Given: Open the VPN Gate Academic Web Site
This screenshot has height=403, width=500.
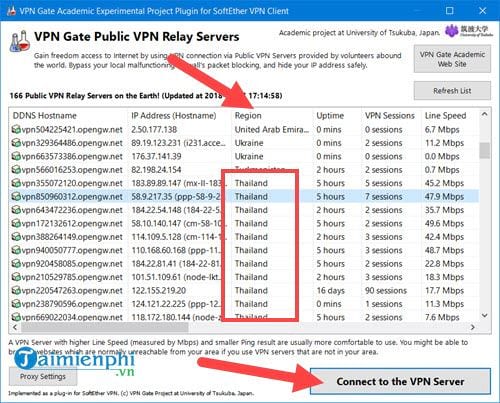Looking at the screenshot, I should 452,59.
